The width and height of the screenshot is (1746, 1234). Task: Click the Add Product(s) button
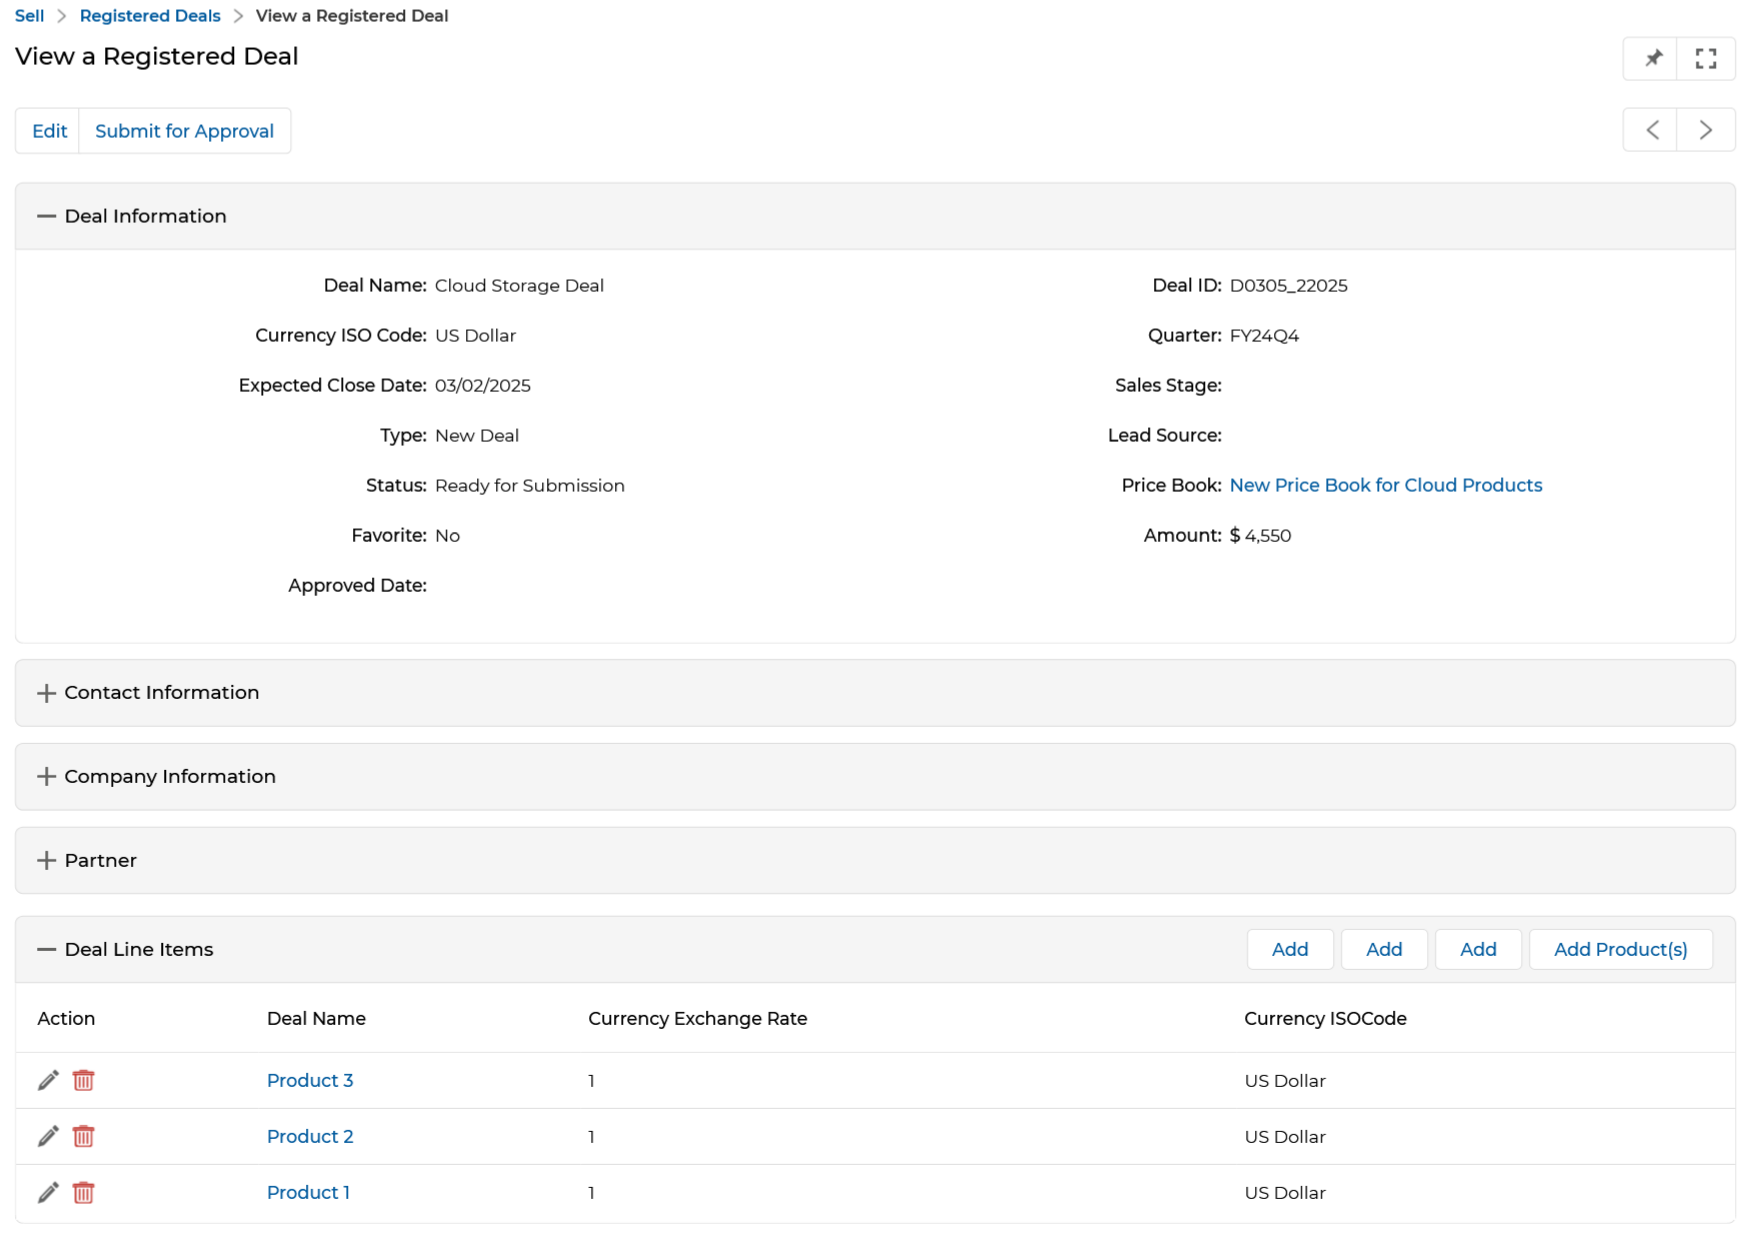[x=1620, y=949]
